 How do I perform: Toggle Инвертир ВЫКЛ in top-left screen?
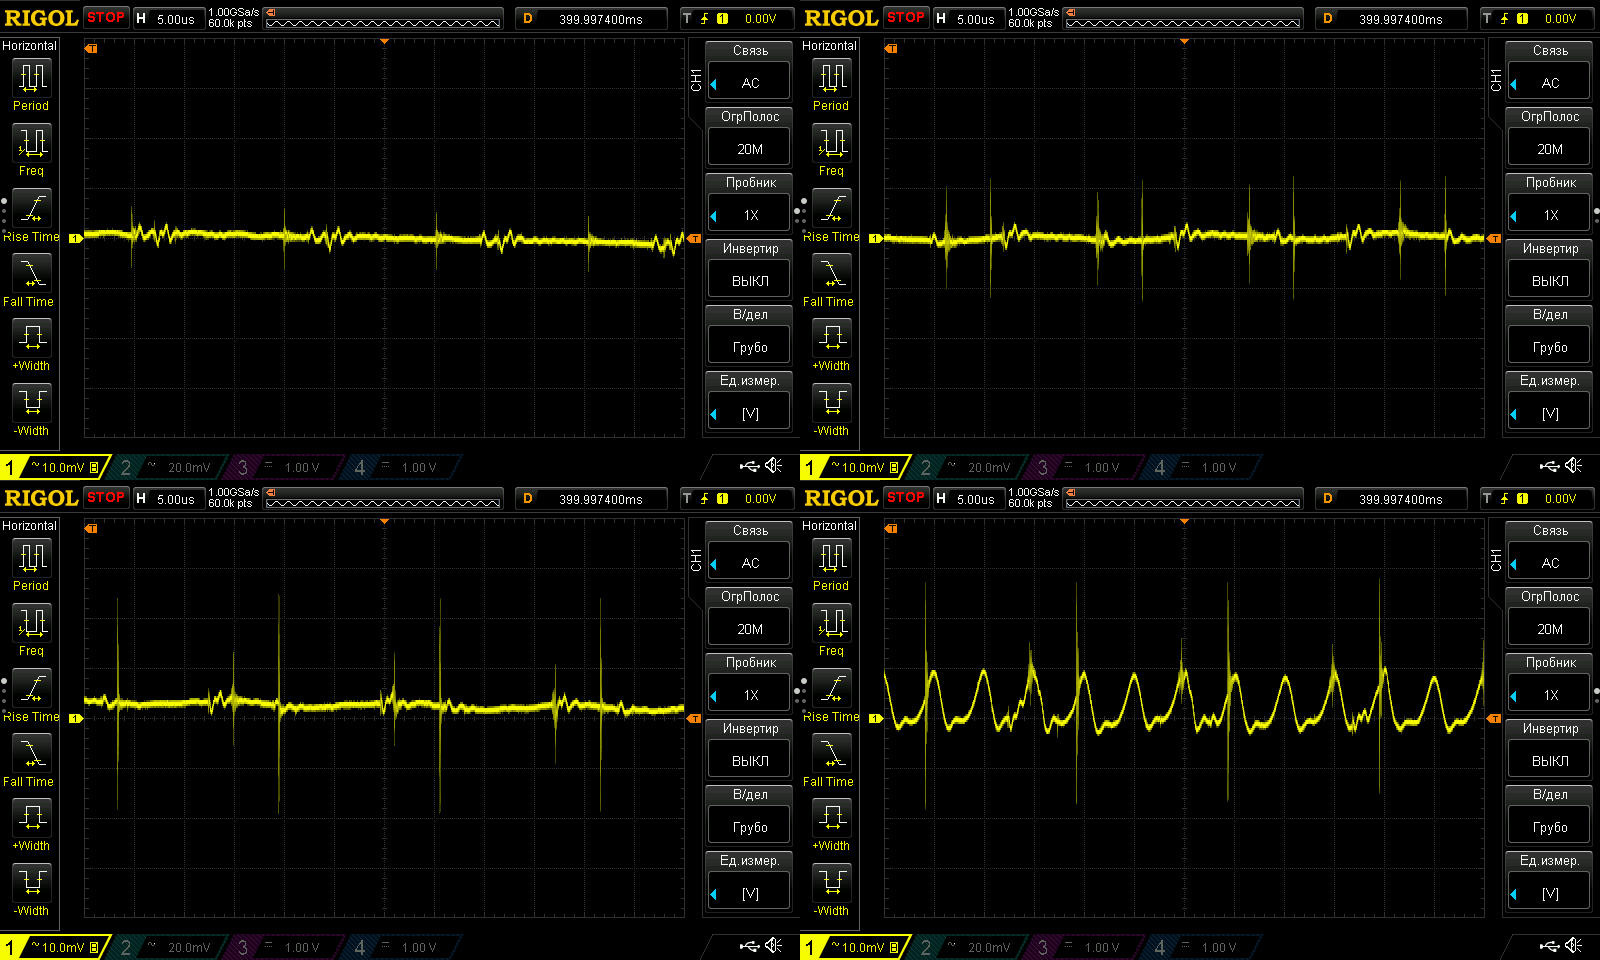pos(749,280)
